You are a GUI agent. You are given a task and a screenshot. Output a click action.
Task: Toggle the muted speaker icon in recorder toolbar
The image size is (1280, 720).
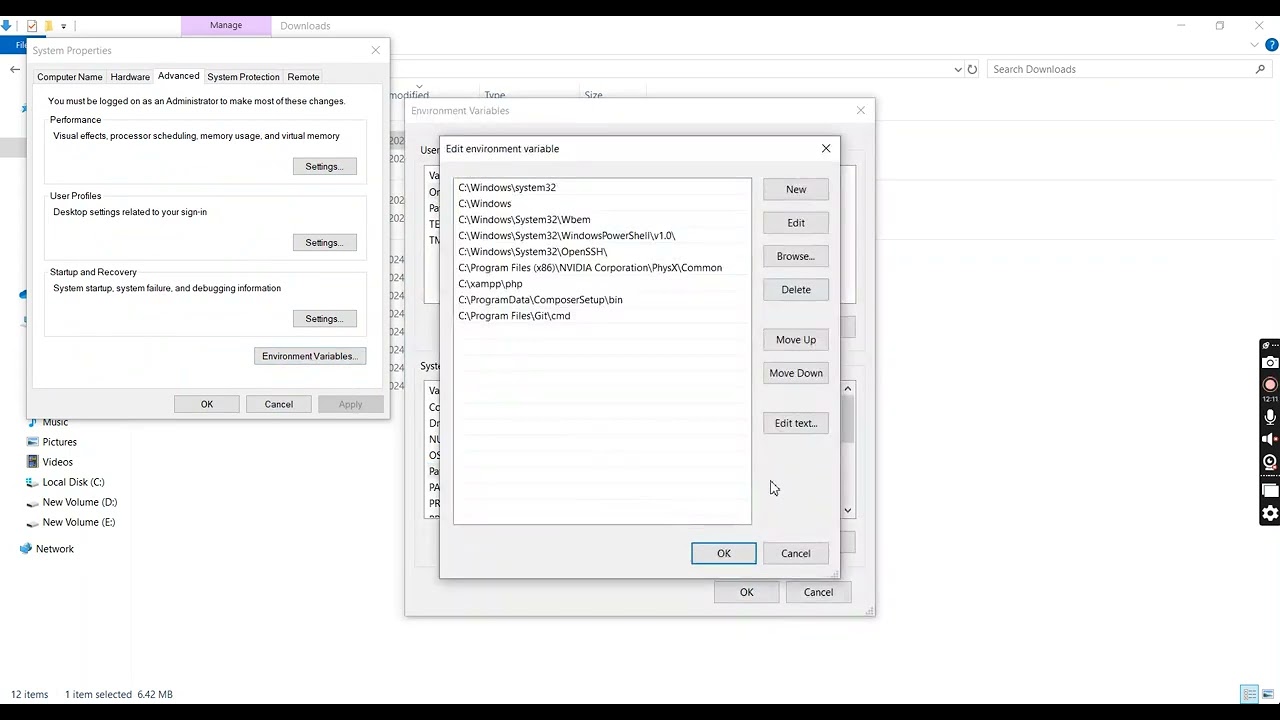tap(1270, 440)
